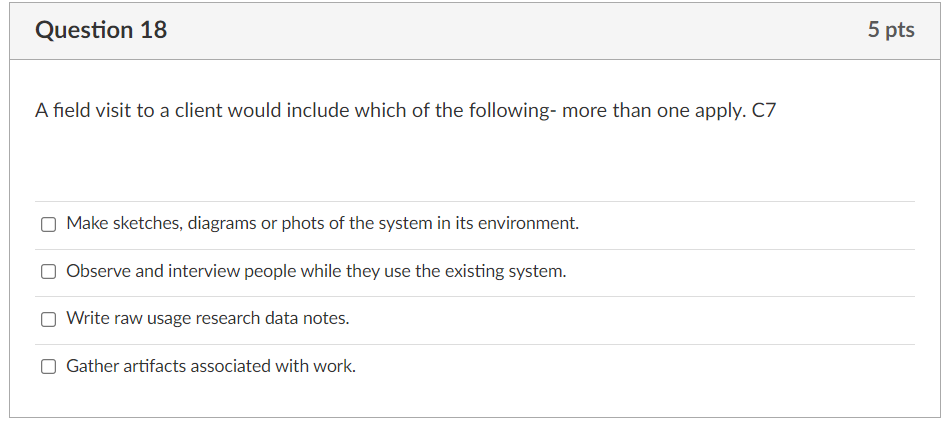
Task: Click the 'Question 18' heading
Action: click(101, 30)
